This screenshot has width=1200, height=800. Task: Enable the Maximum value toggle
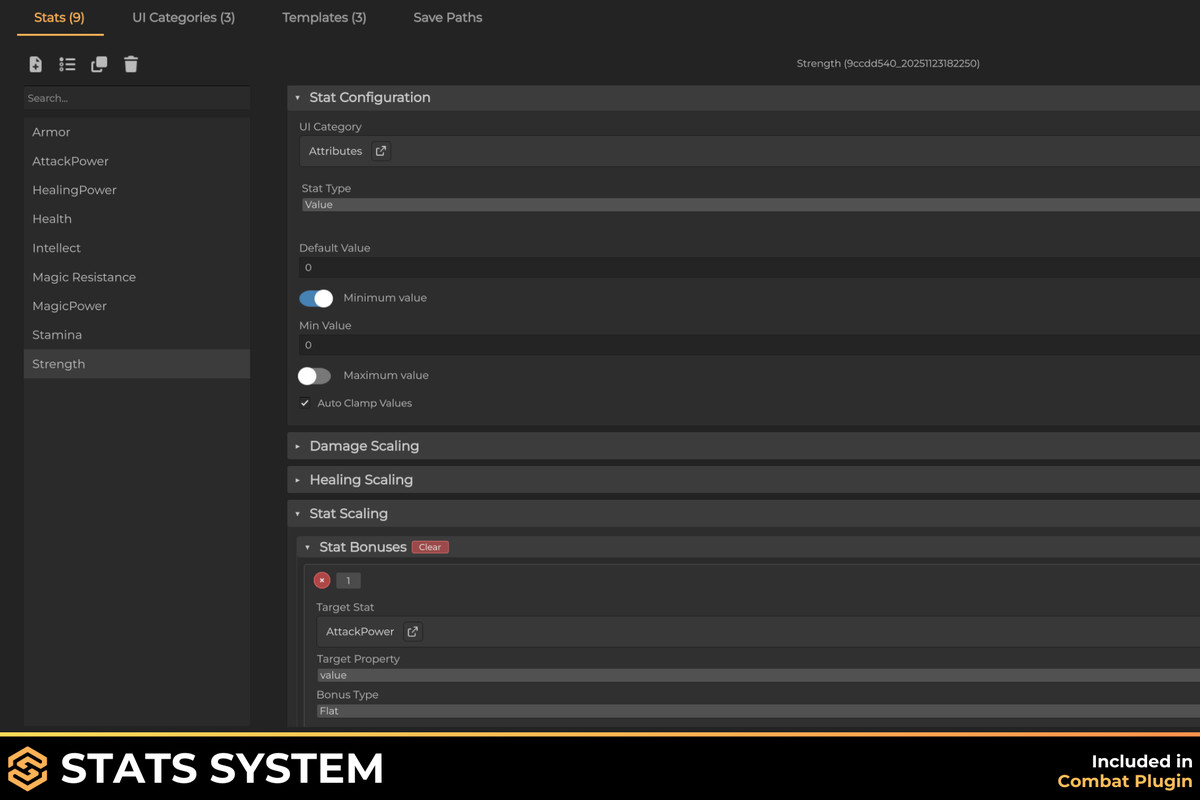pos(313,375)
